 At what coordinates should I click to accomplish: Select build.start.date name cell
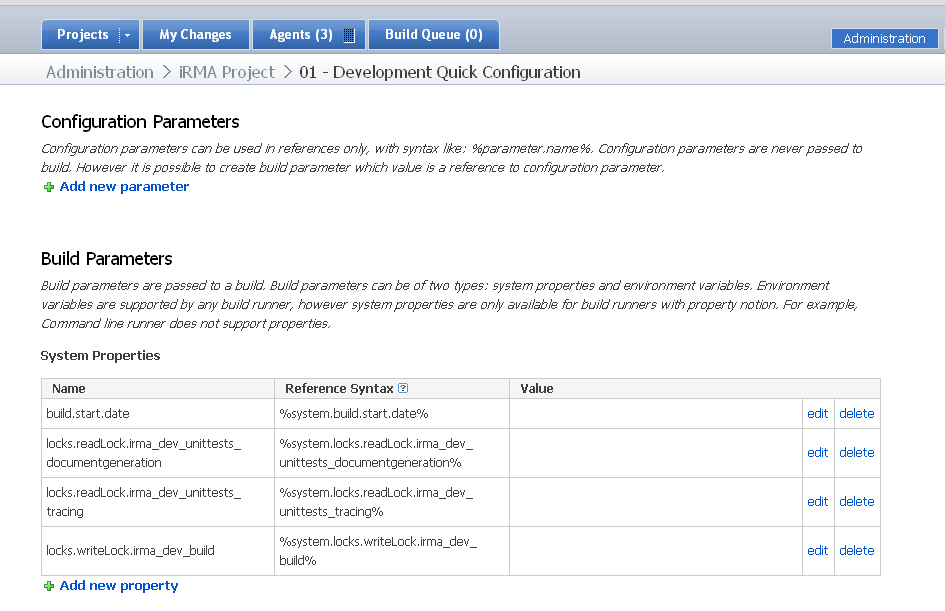158,413
